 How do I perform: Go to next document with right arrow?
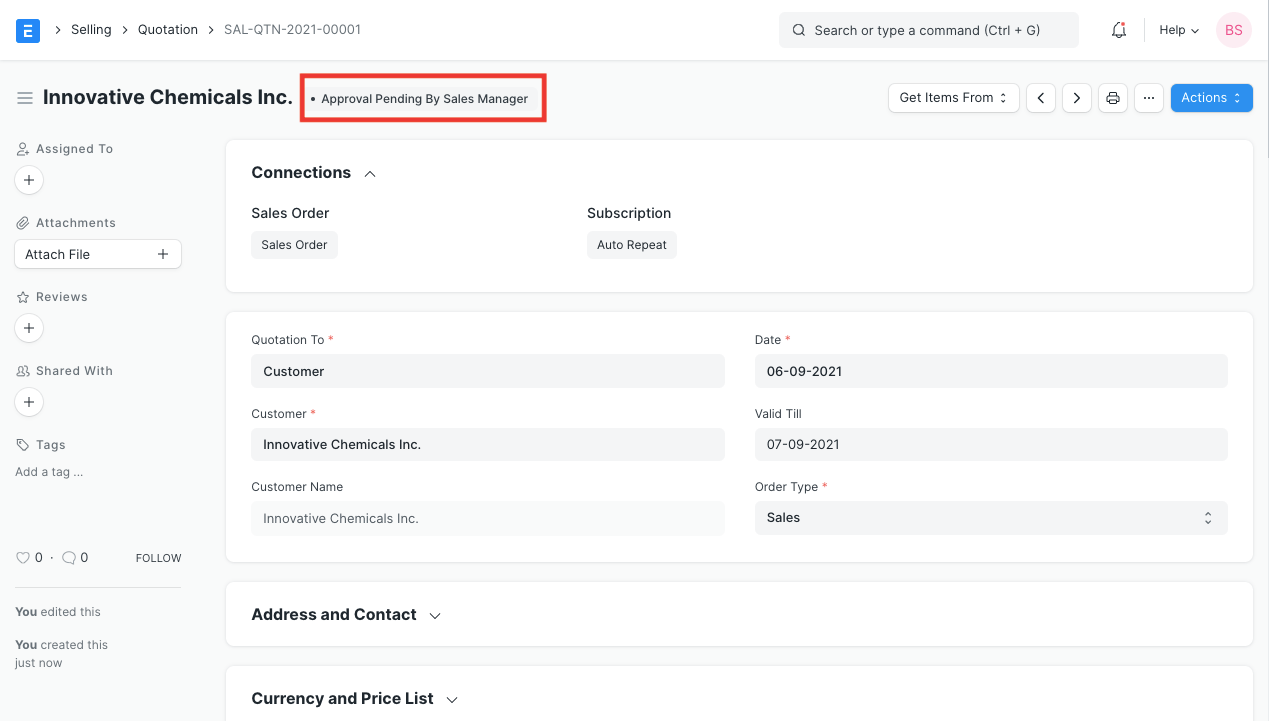point(1077,97)
